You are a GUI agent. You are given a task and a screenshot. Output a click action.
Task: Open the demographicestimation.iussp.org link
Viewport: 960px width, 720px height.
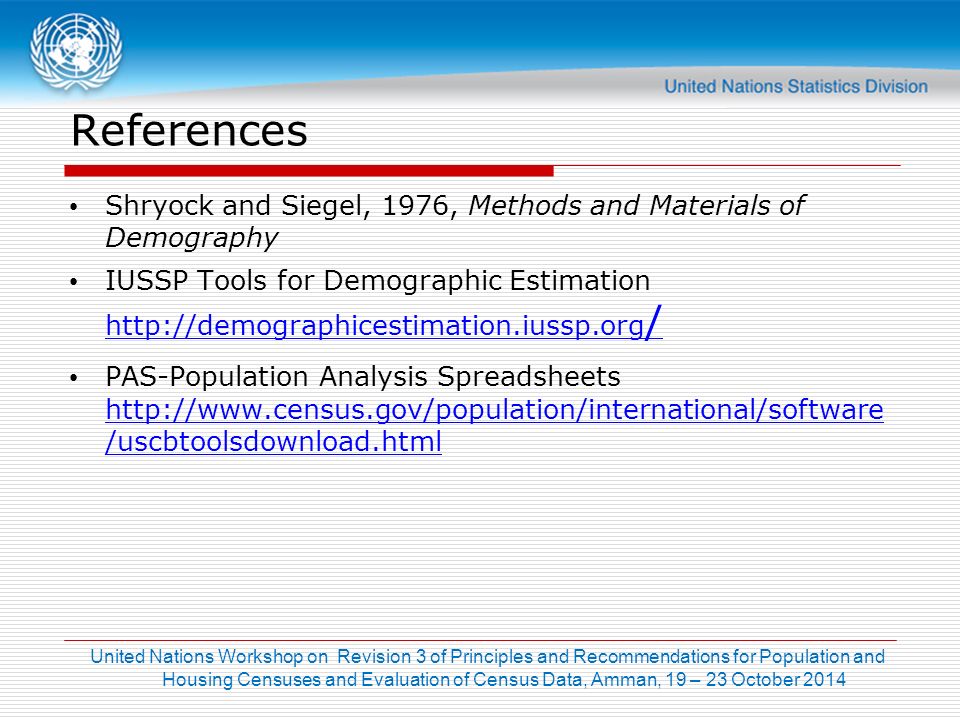(383, 323)
